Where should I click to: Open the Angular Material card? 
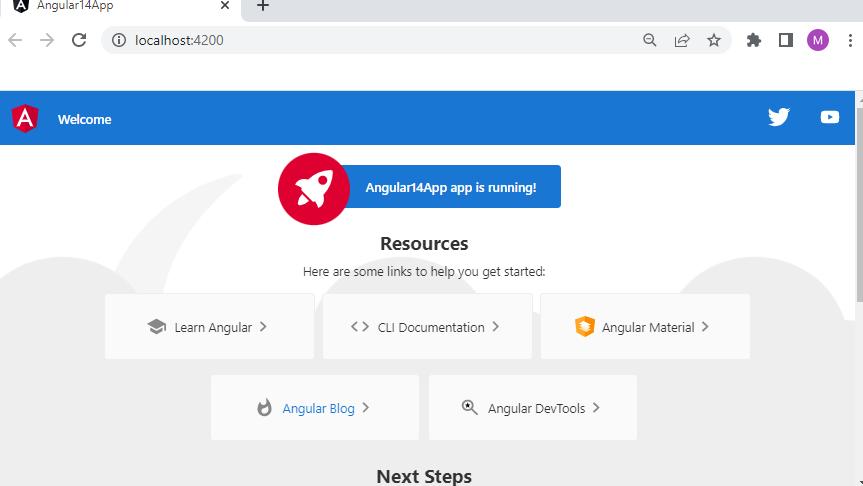(x=645, y=326)
